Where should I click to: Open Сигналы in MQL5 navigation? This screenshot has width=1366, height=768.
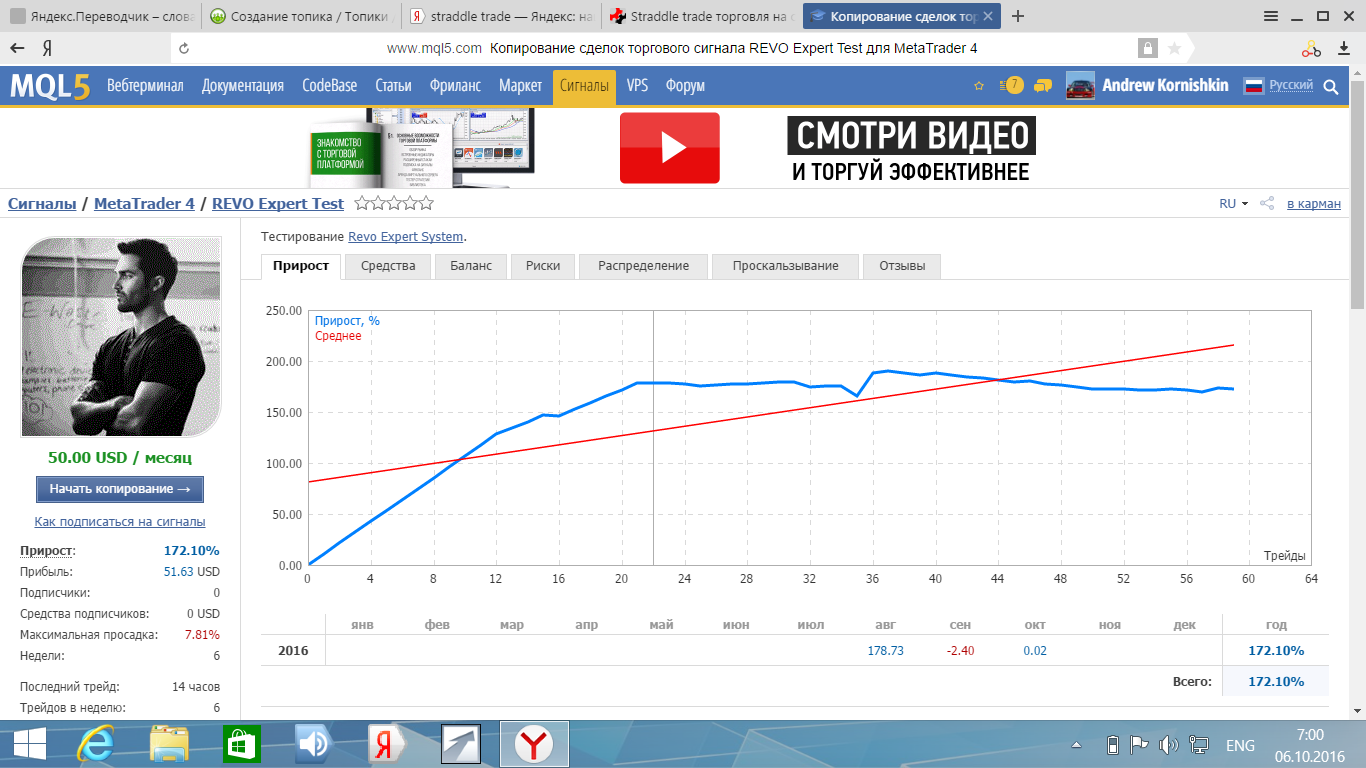click(584, 86)
